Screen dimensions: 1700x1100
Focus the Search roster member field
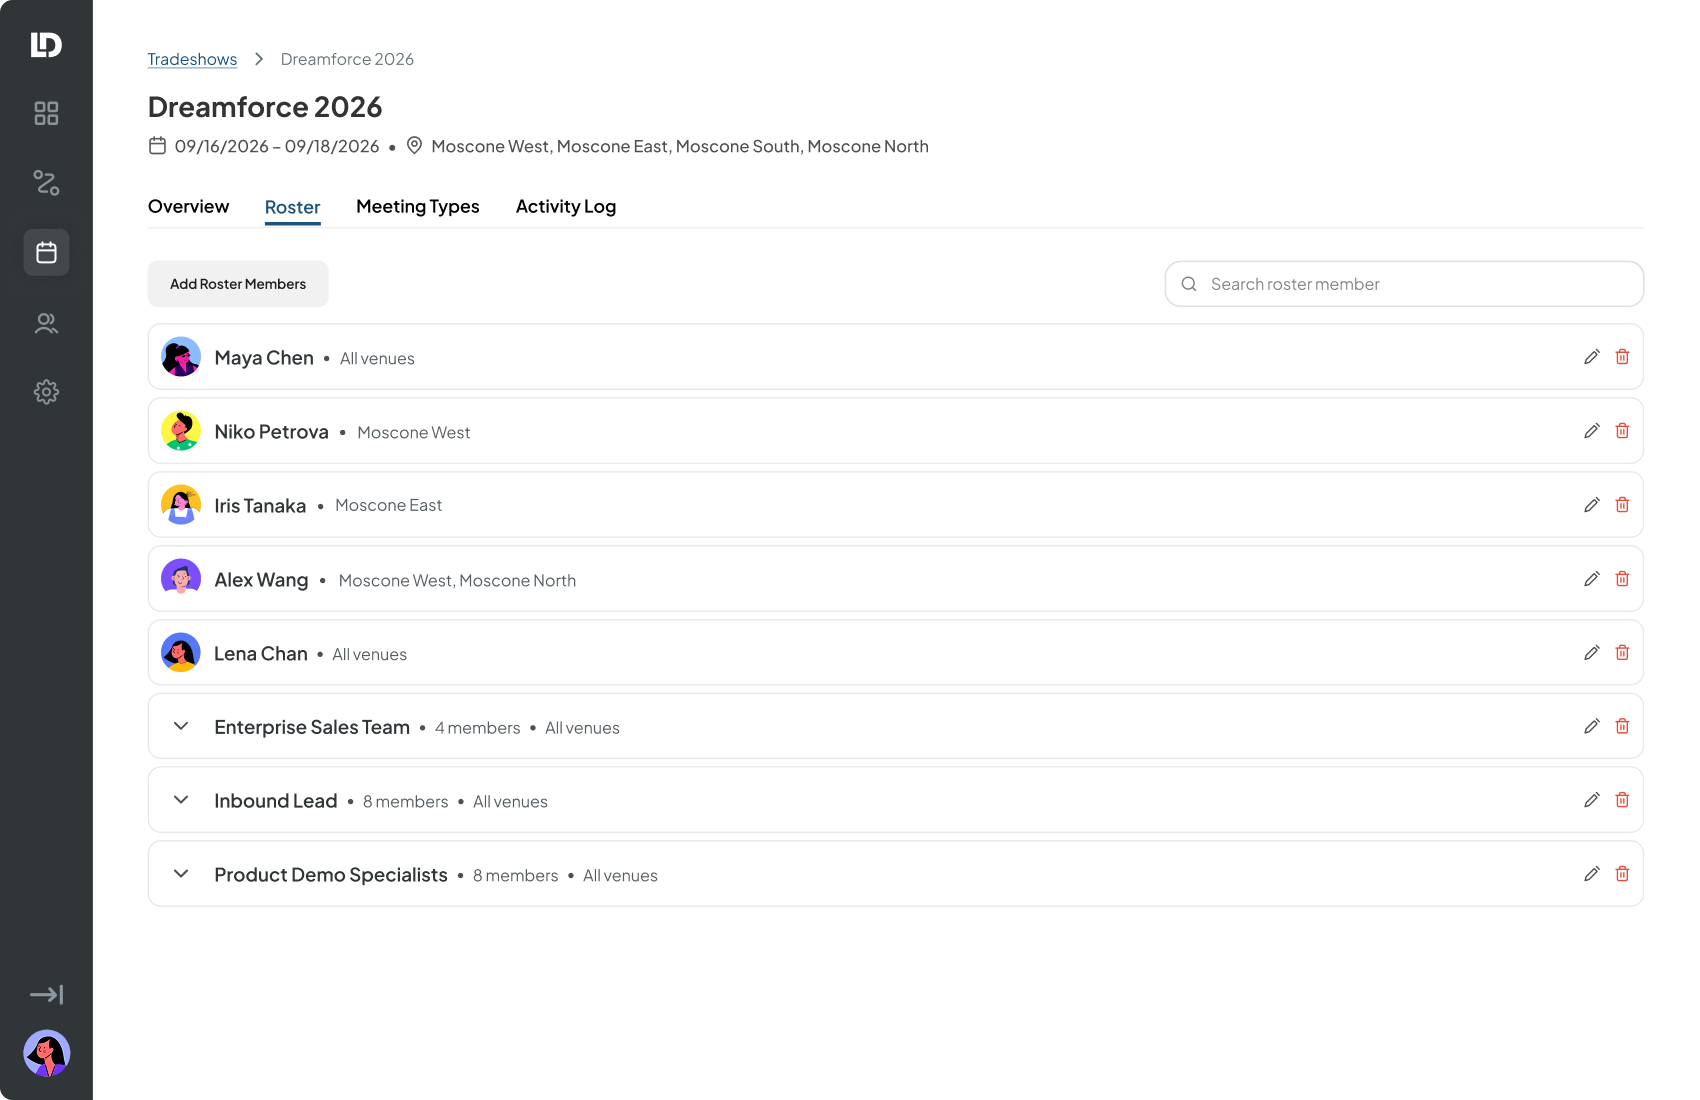pyautogui.click(x=1404, y=284)
